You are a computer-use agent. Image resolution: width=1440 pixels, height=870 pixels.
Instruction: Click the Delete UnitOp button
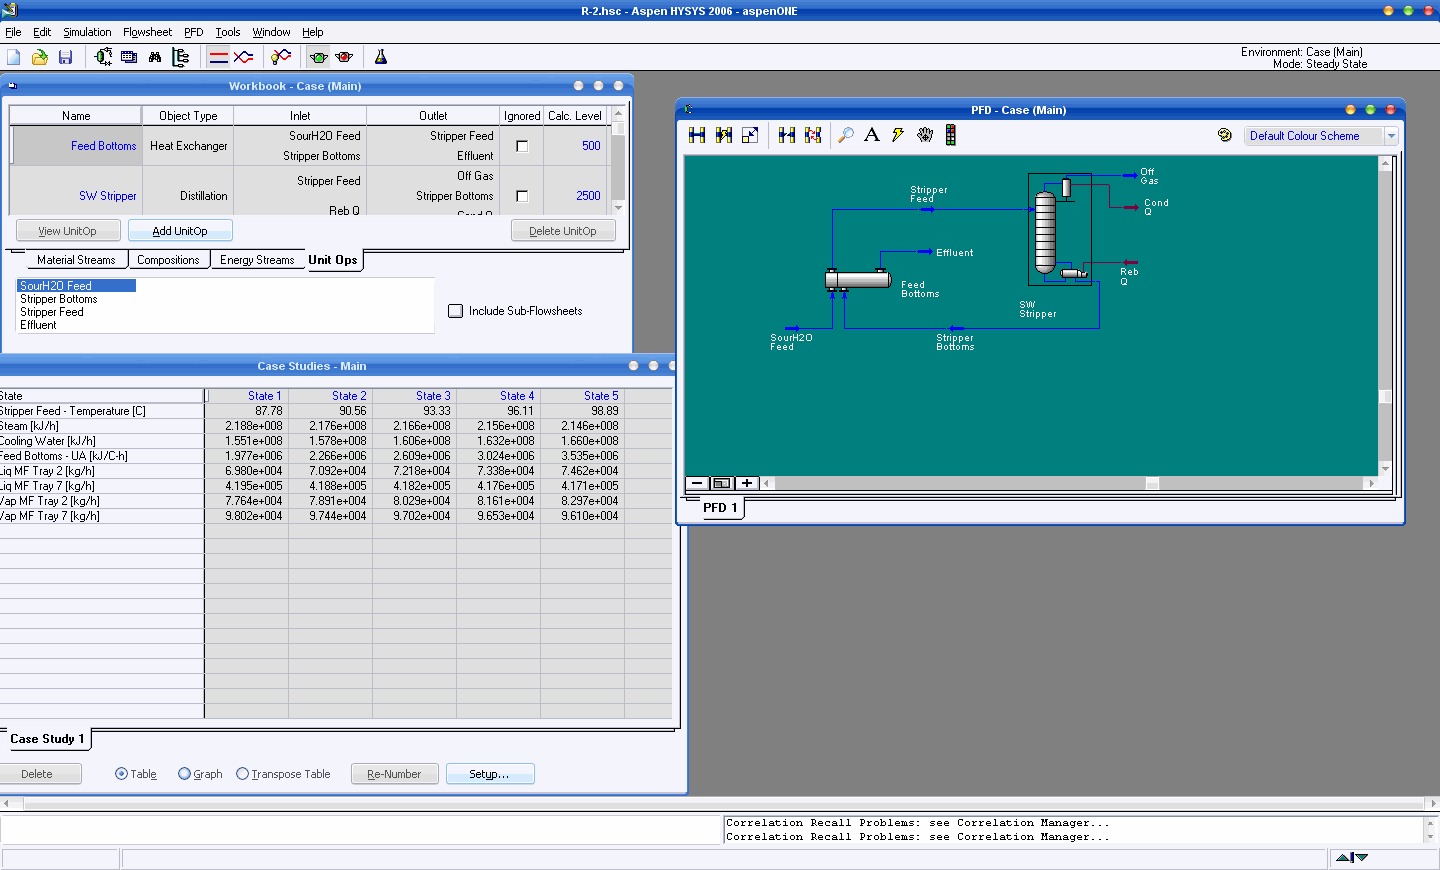pyautogui.click(x=563, y=231)
